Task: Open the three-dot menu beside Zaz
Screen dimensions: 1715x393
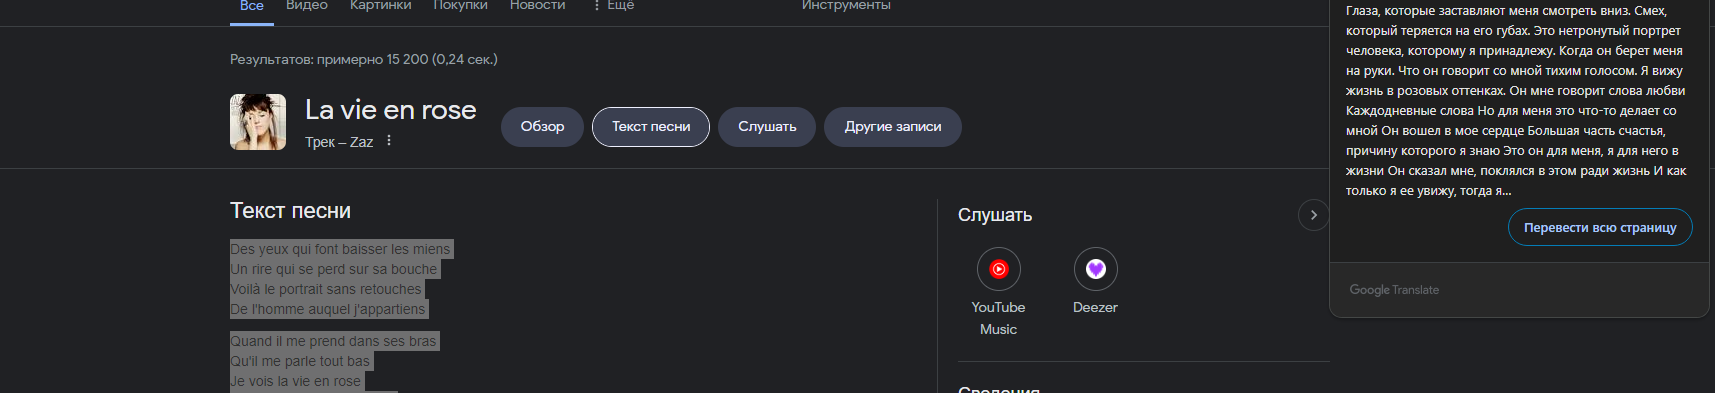Action: point(389,141)
